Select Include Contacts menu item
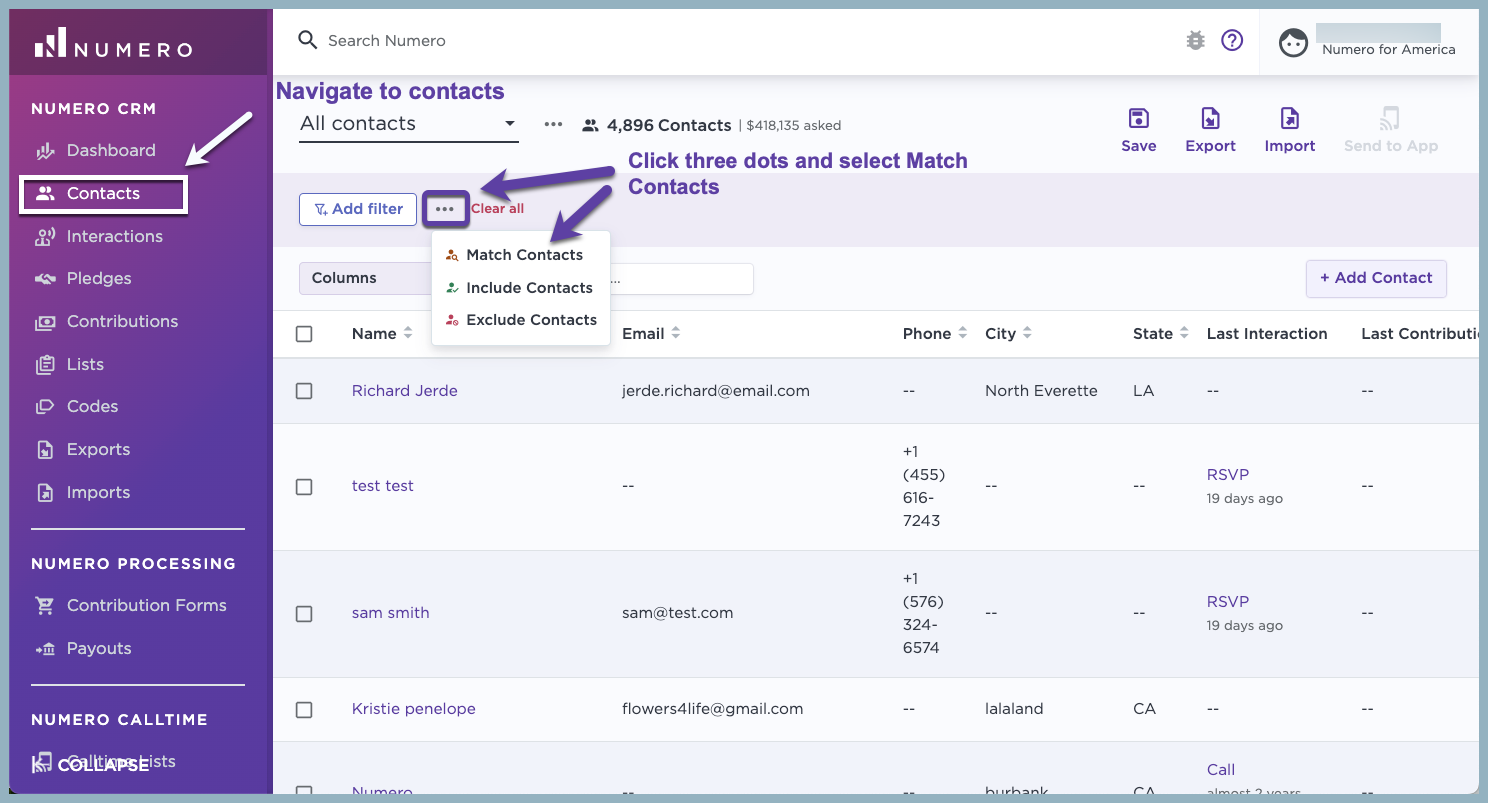The image size is (1488, 803). tap(521, 288)
